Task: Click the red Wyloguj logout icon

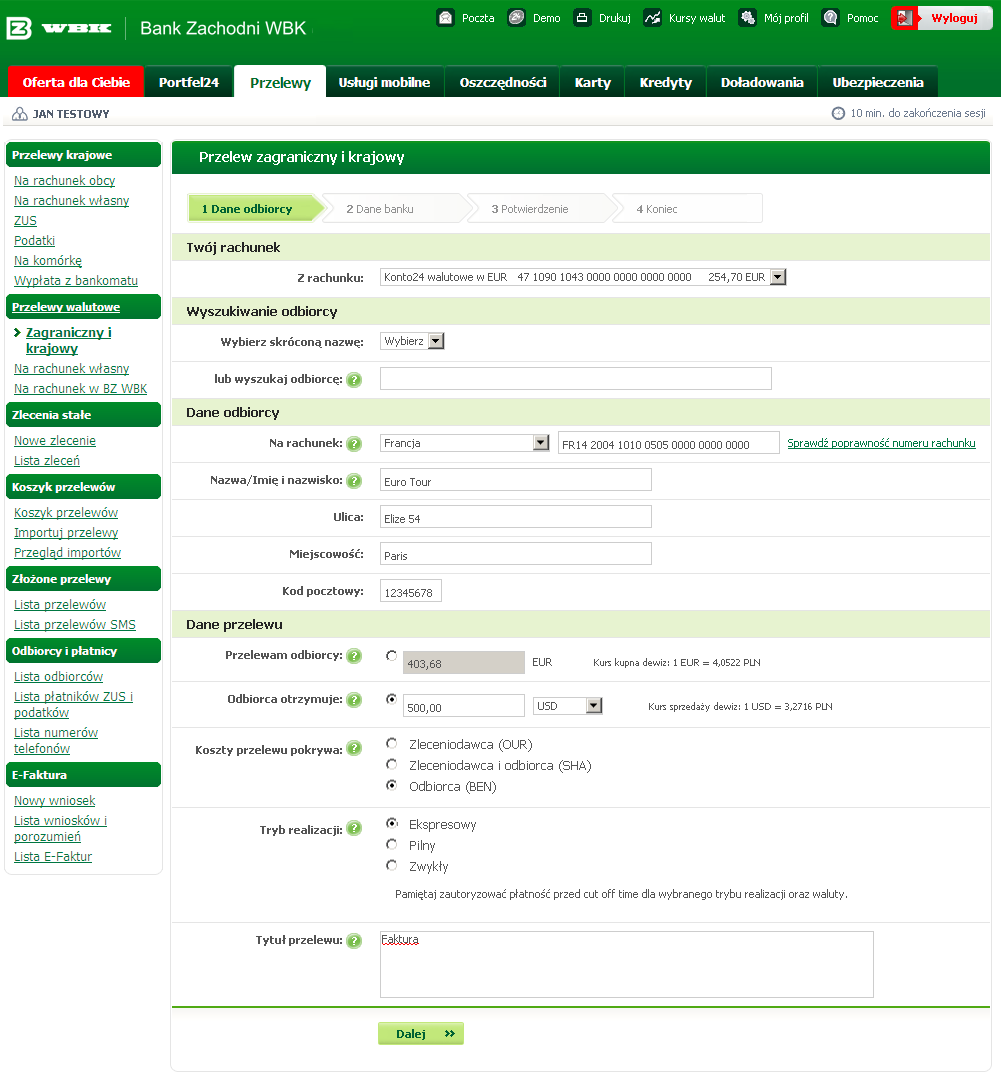Action: click(x=904, y=18)
